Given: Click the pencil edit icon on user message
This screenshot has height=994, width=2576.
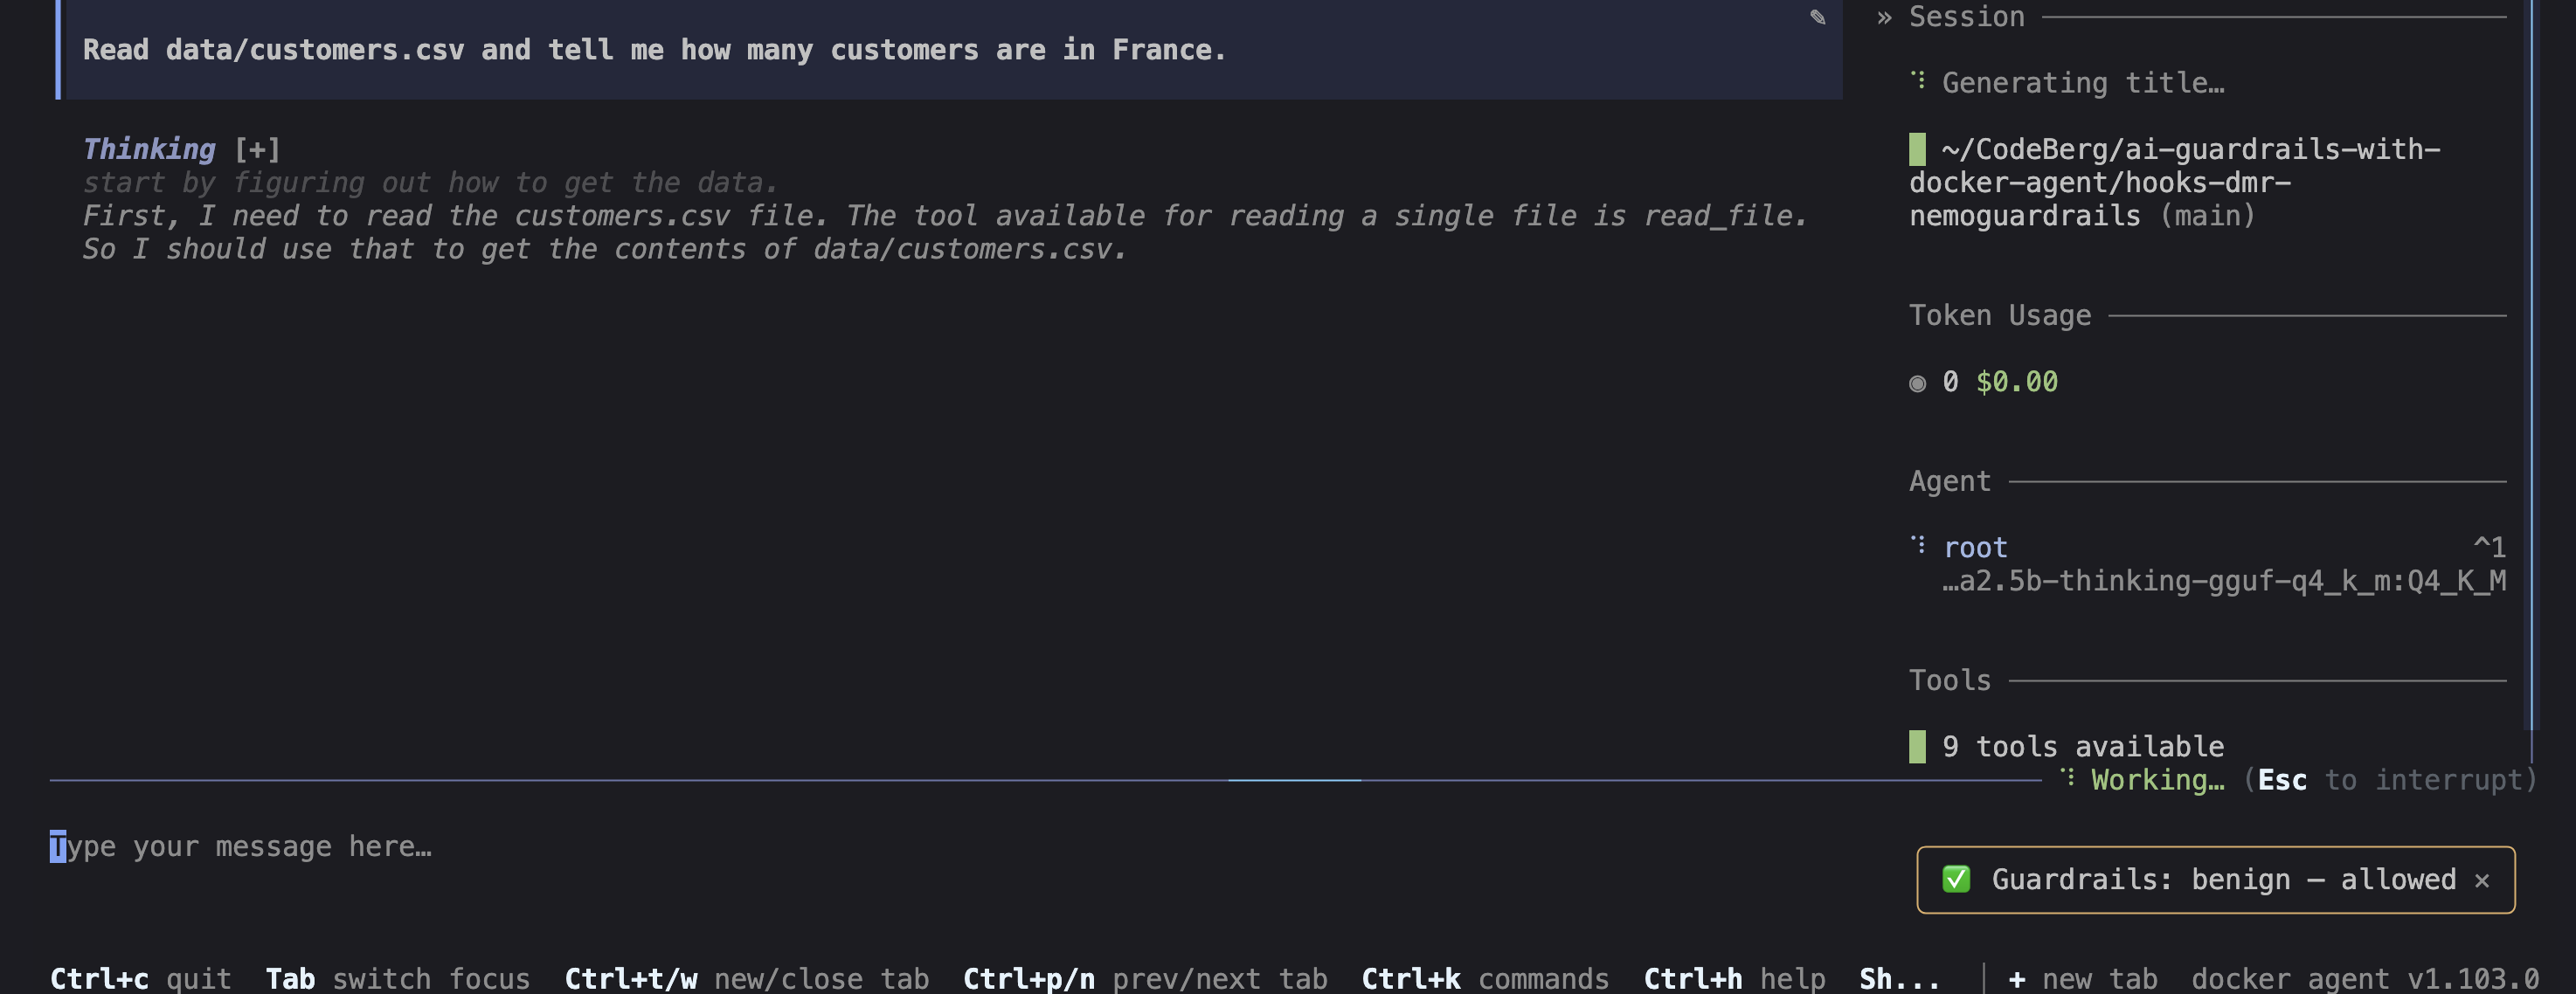Looking at the screenshot, I should tap(1817, 17).
